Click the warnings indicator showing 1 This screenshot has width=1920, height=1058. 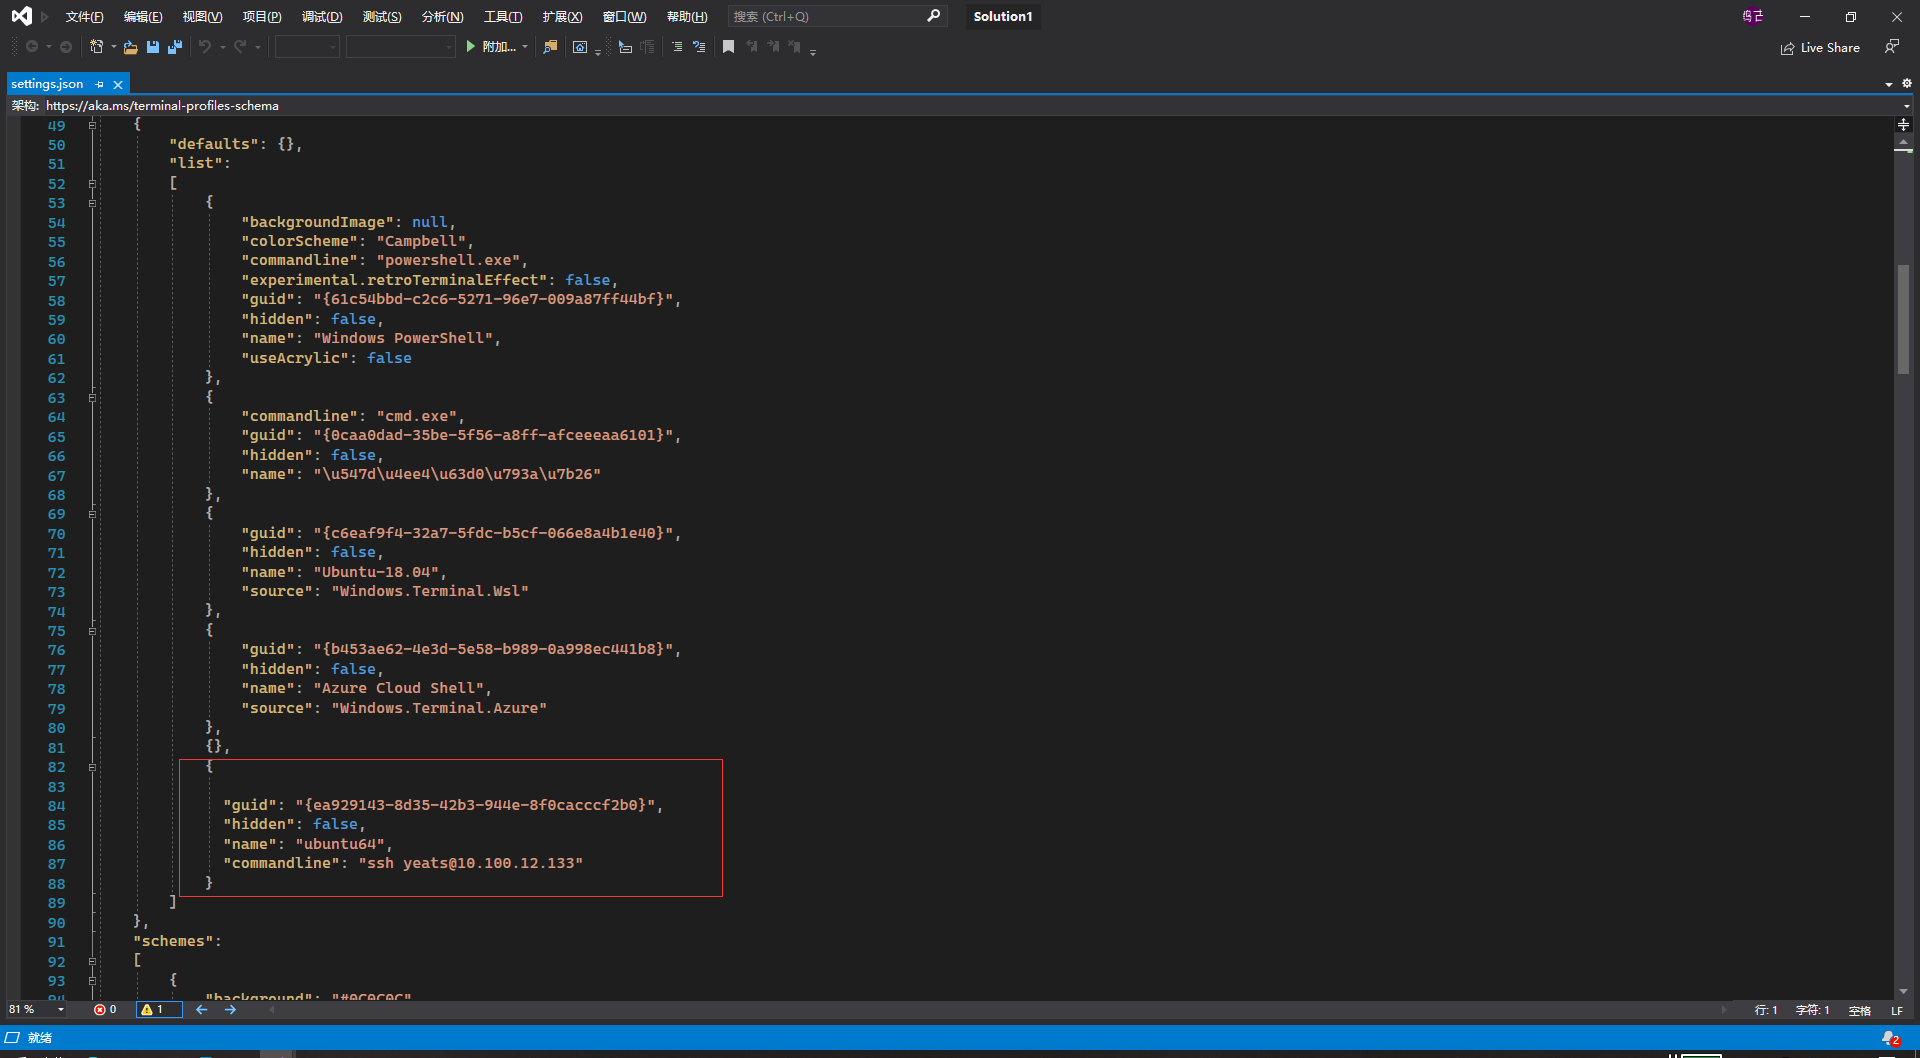(x=159, y=1010)
